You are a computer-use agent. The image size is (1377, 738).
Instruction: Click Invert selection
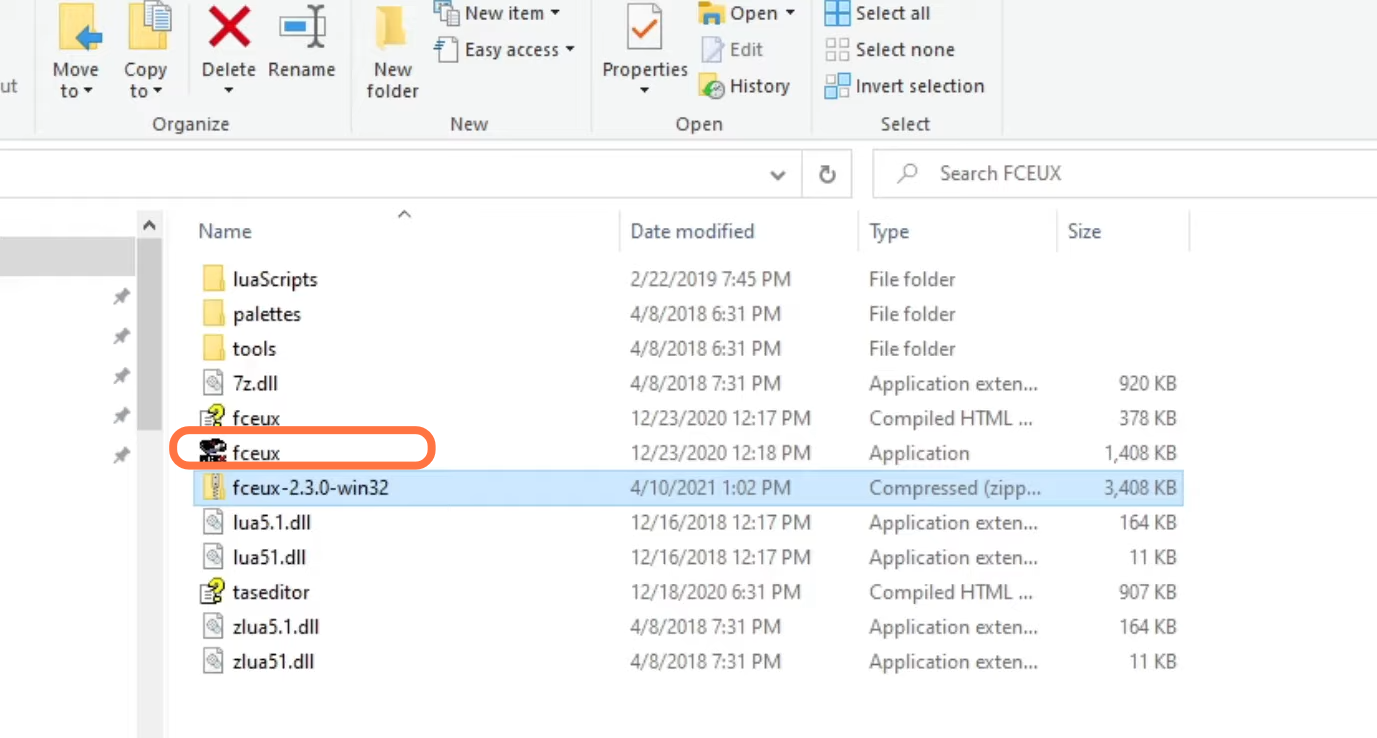pyautogui.click(x=904, y=86)
